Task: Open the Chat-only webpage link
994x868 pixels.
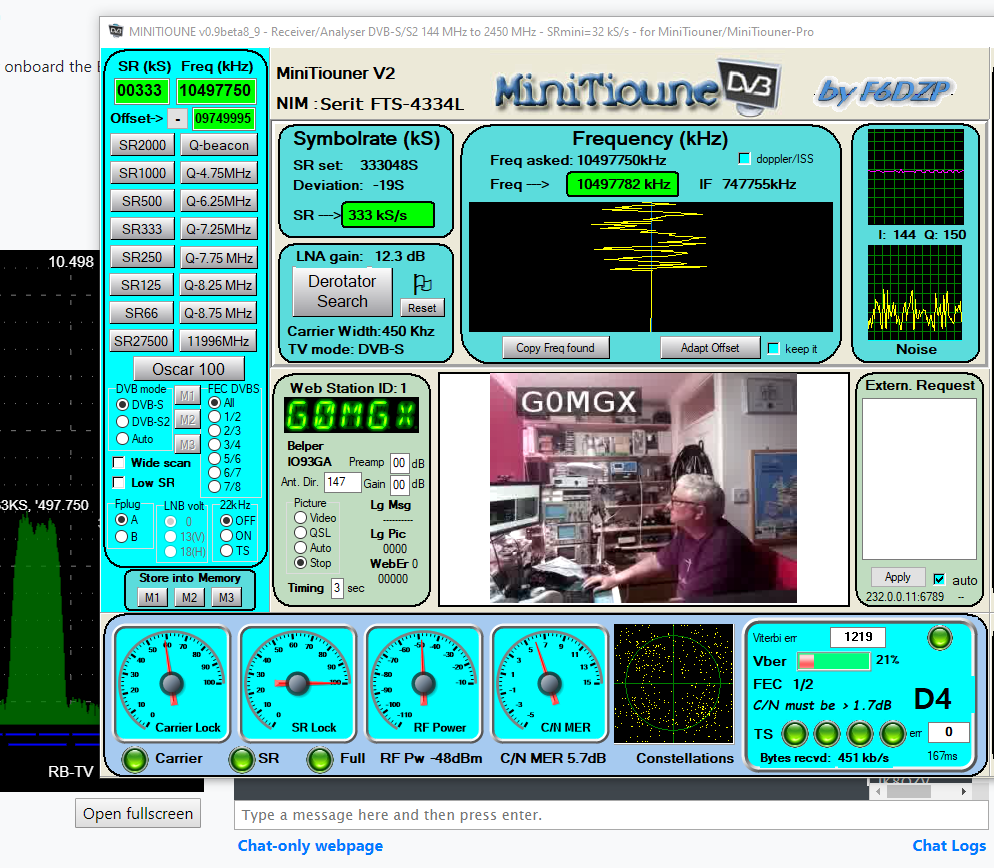Action: [310, 846]
